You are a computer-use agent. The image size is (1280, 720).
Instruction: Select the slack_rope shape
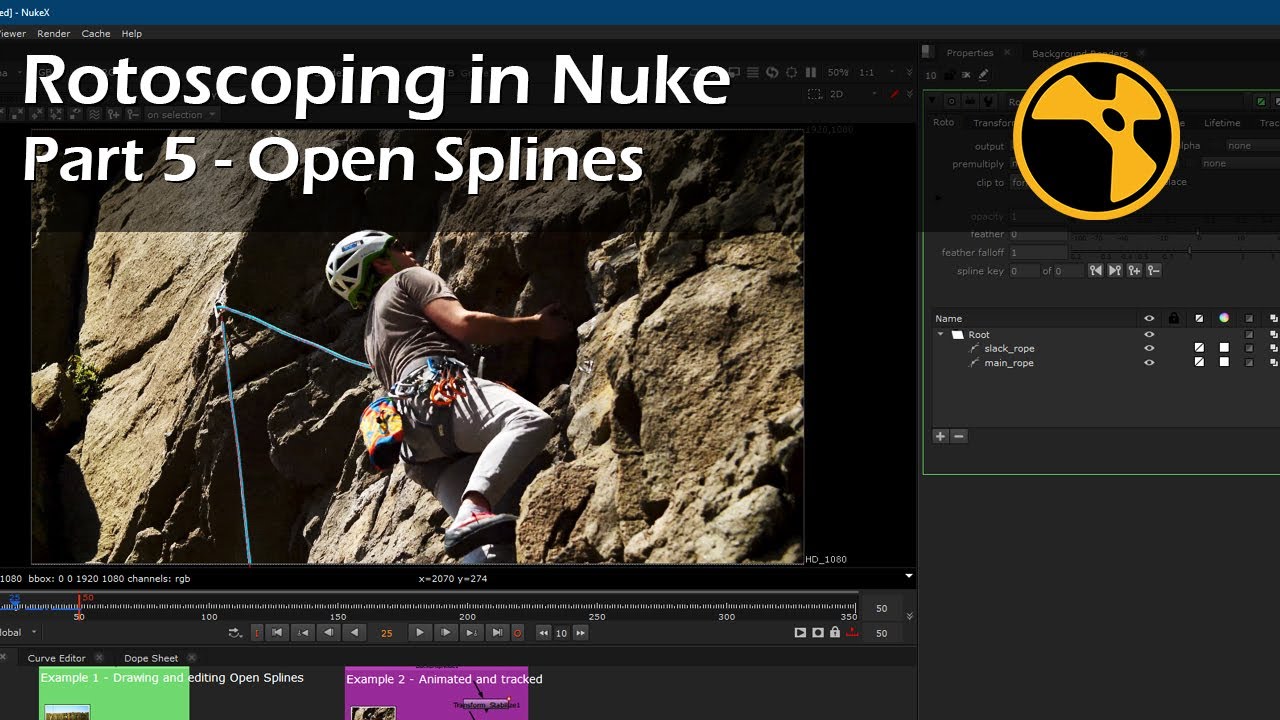(1009, 349)
